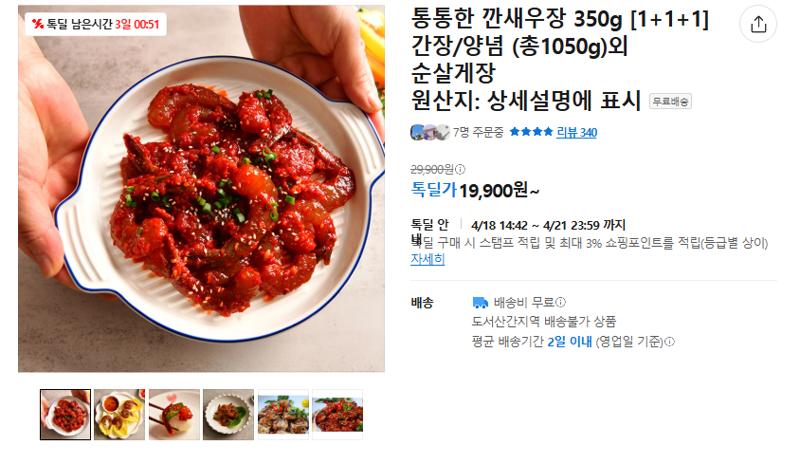Click the 톡딜 남은시간 countdown badge
Viewport: 800px width, 464px height.
(96, 24)
